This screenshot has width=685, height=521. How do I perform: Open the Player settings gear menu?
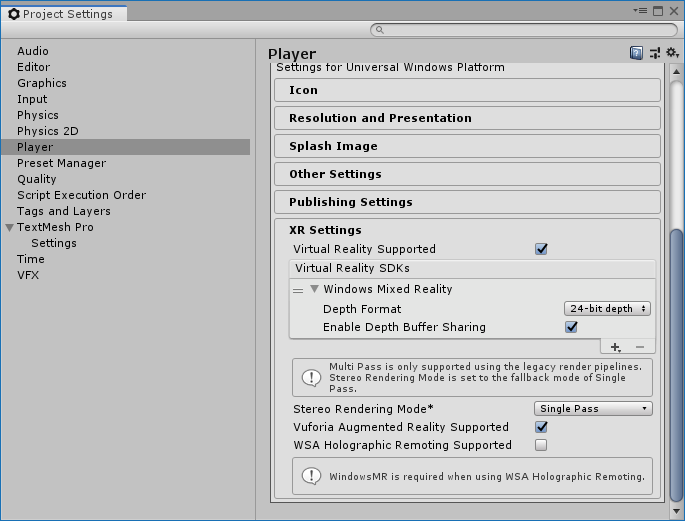coord(672,53)
